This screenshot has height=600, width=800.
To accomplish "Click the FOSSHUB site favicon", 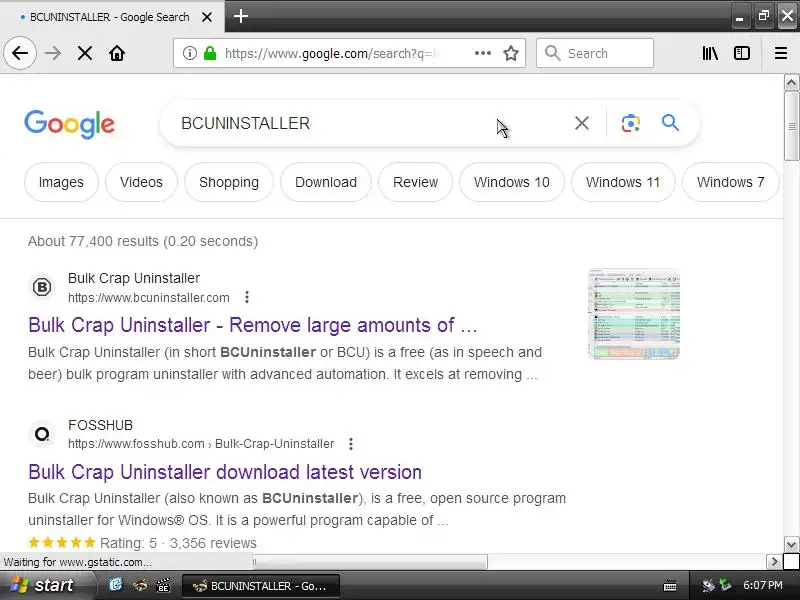I will pos(42,434).
